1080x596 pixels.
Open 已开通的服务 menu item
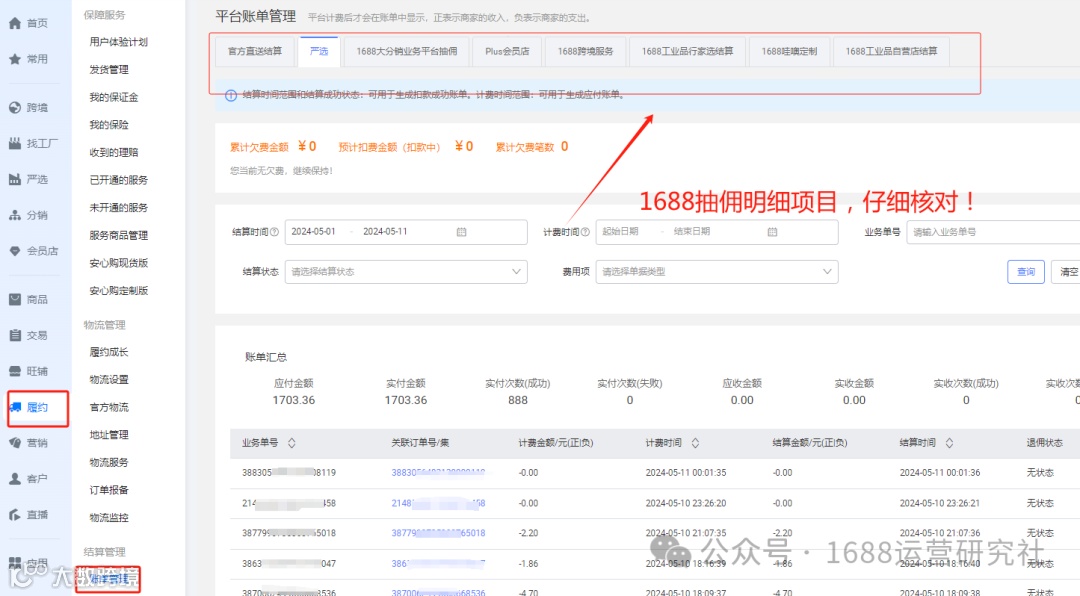[x=118, y=180]
